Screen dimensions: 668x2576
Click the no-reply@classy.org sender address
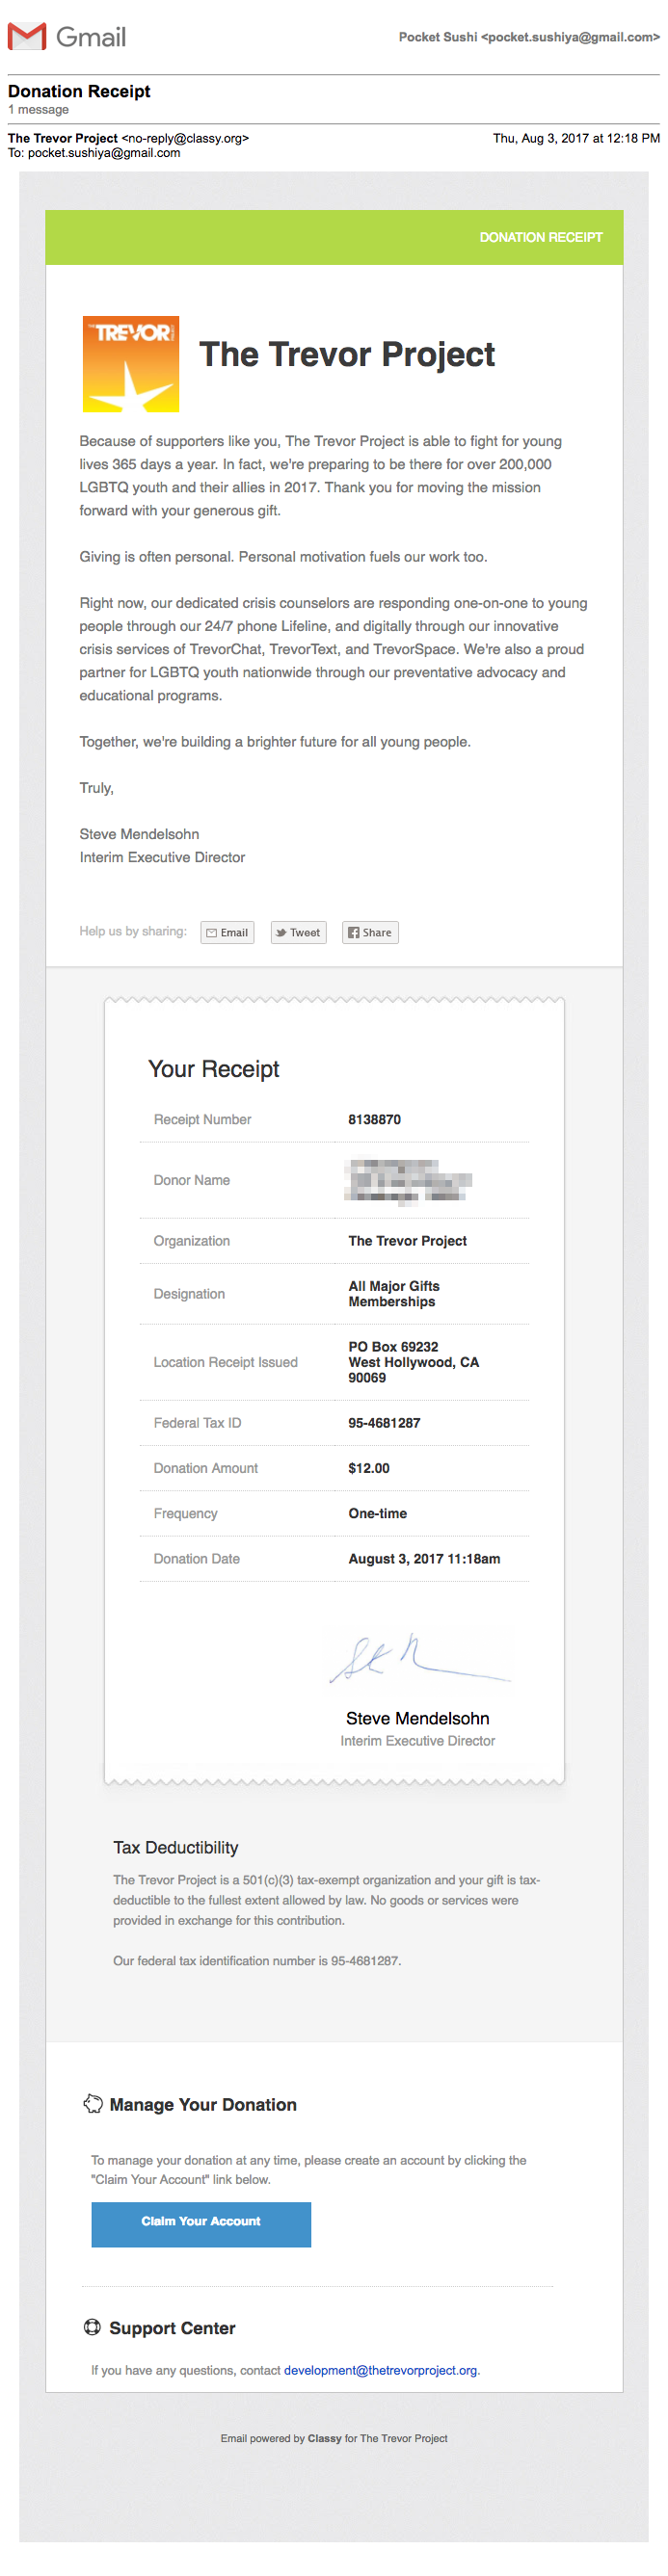pos(185,138)
